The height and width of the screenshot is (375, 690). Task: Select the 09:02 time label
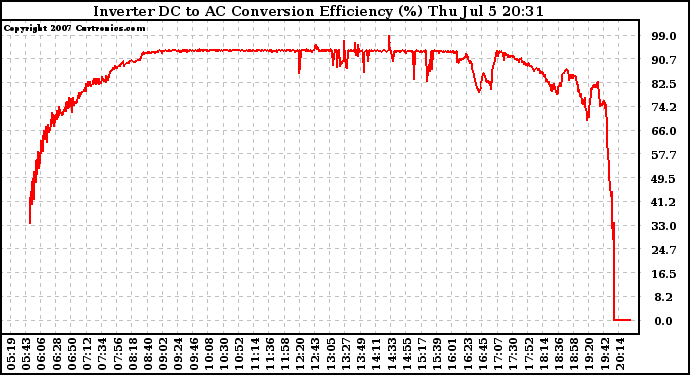click(163, 354)
